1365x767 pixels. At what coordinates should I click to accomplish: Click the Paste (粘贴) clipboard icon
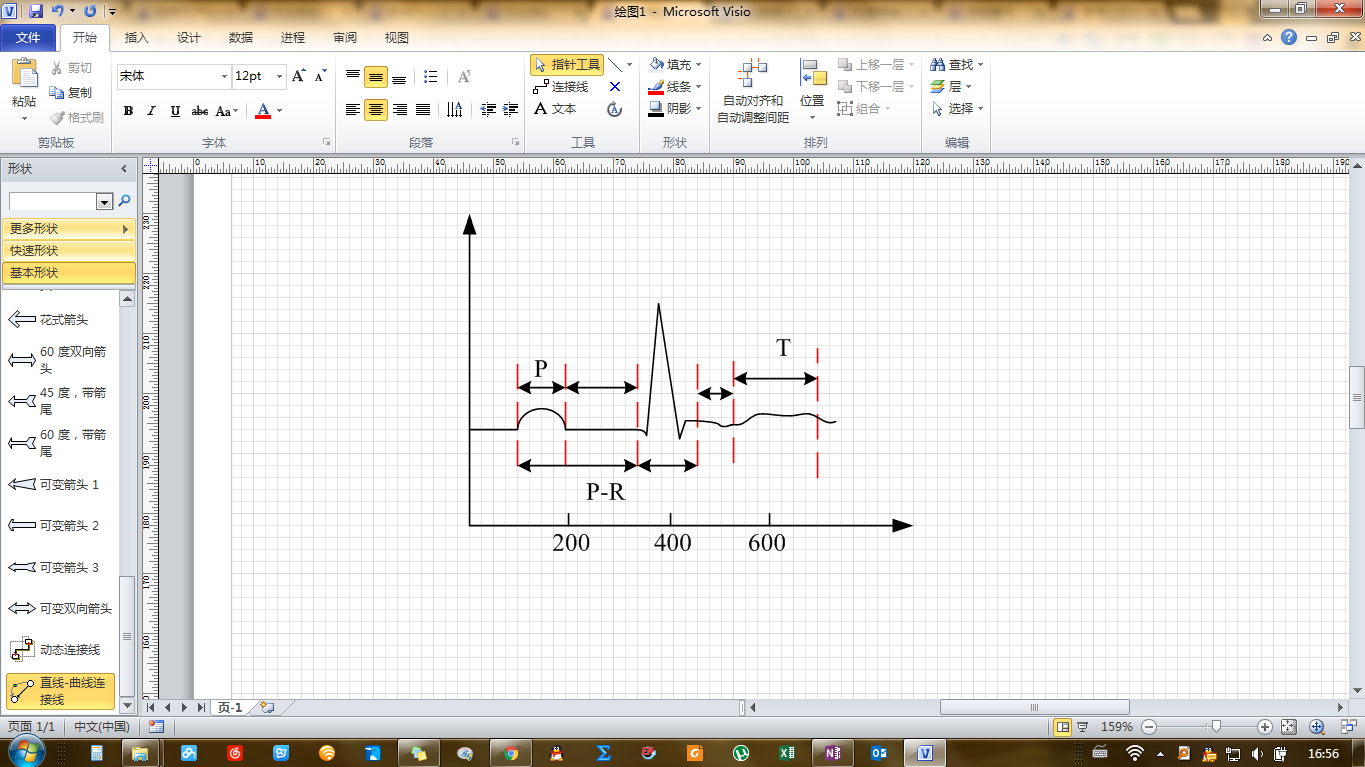click(24, 74)
